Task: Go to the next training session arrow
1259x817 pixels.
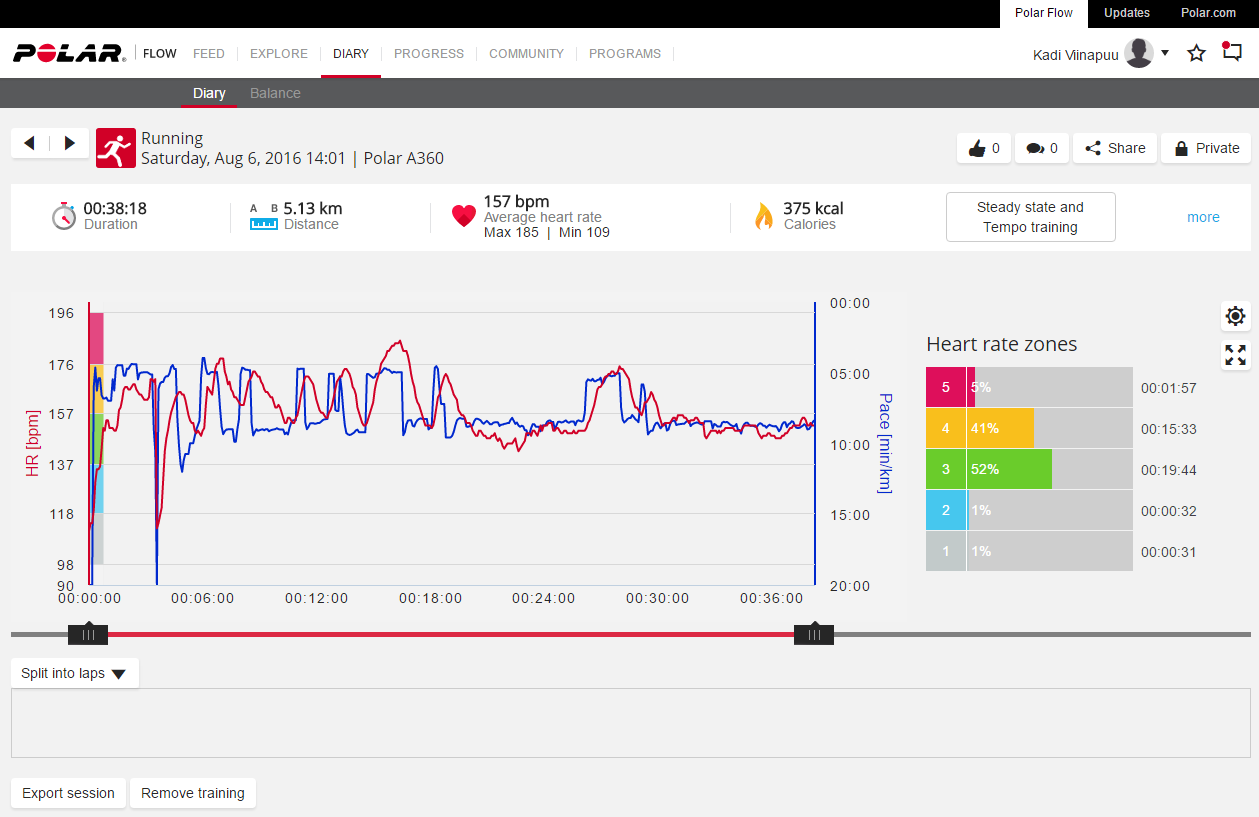Action: pyautogui.click(x=70, y=143)
